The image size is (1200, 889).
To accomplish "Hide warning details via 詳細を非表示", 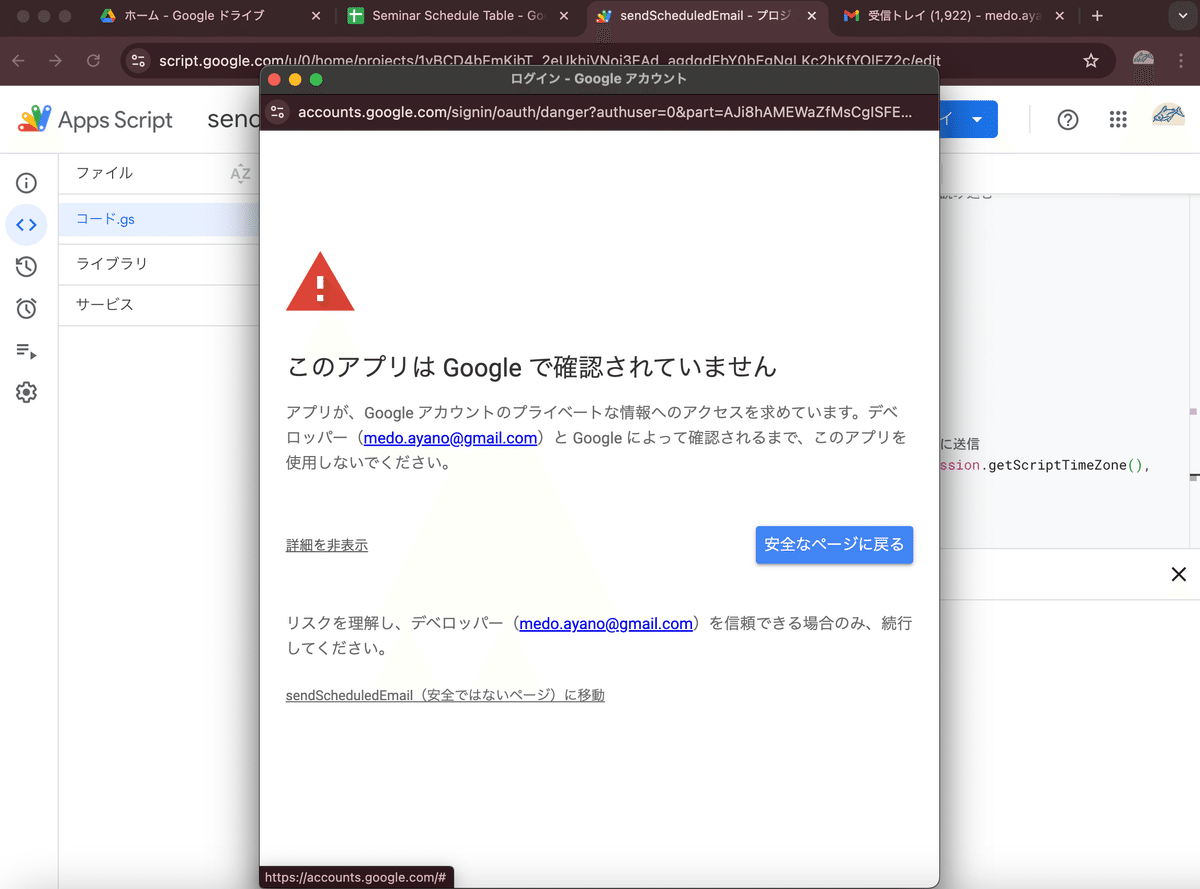I will (327, 545).
